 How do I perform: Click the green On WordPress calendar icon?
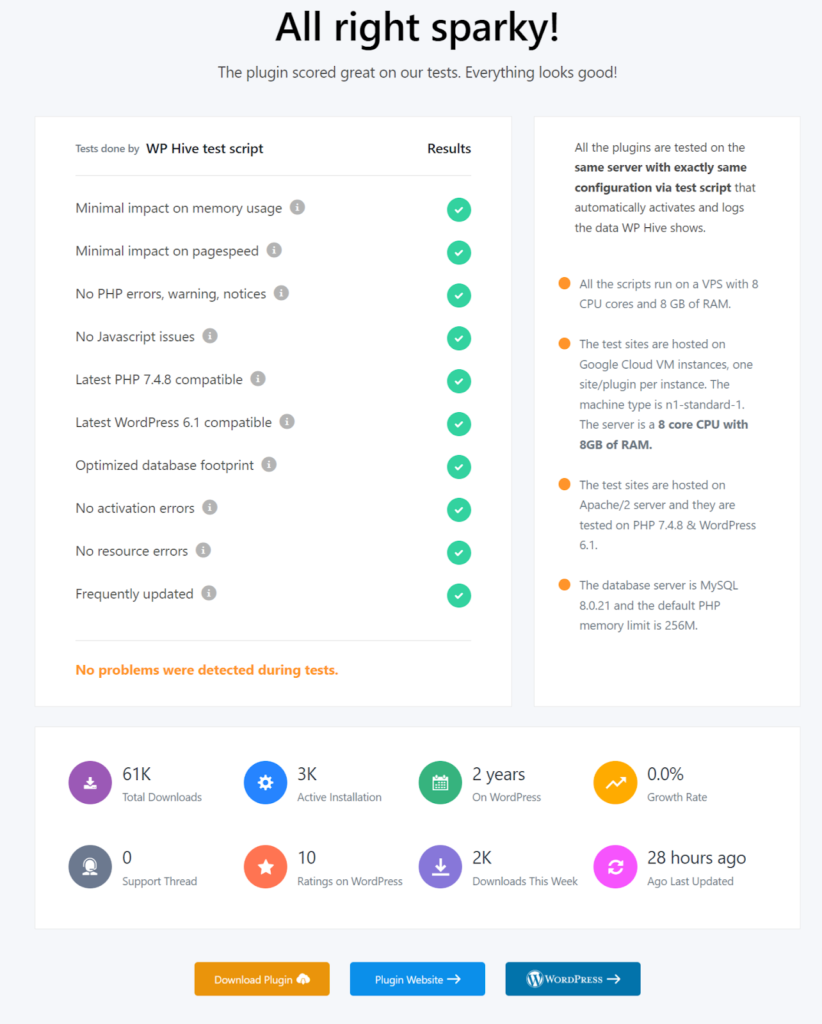click(440, 783)
